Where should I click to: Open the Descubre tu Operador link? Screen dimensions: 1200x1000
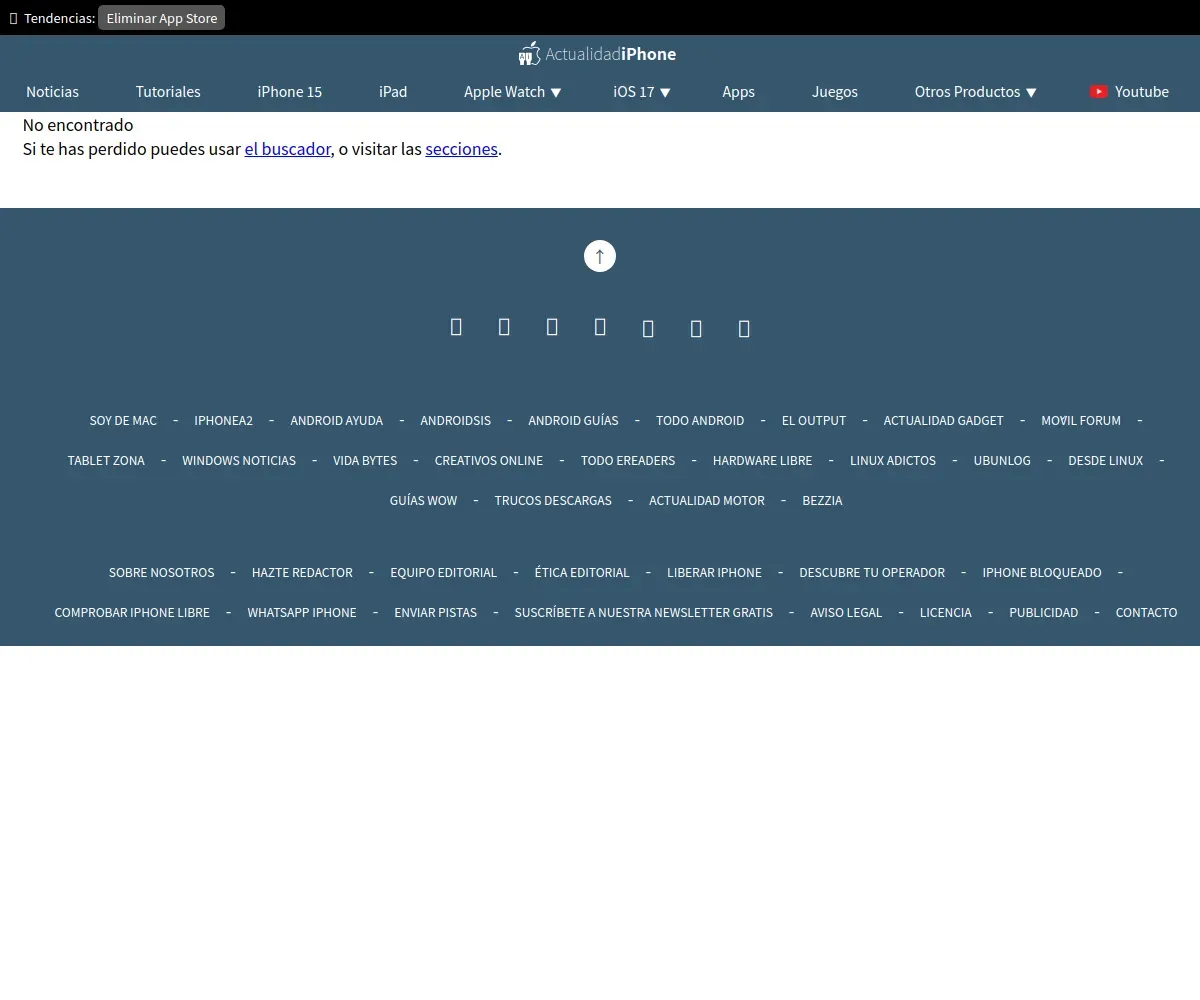(x=872, y=572)
